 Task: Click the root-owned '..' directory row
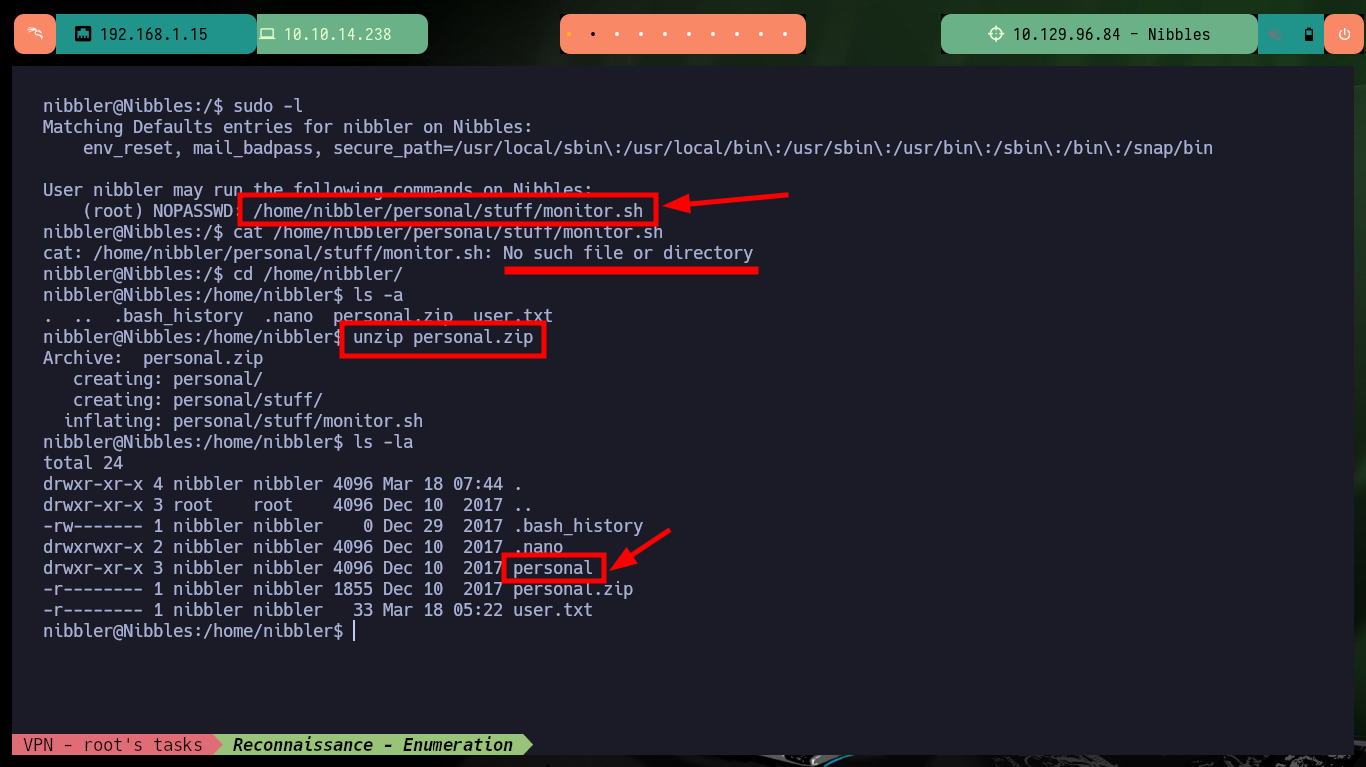coord(288,505)
